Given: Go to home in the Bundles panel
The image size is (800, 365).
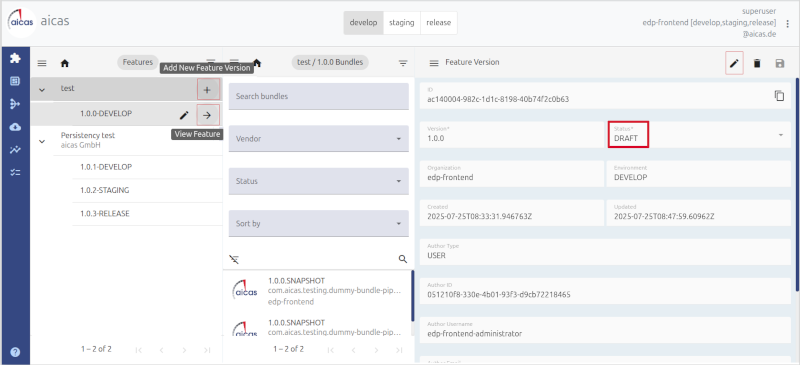Looking at the screenshot, I should [x=257, y=63].
